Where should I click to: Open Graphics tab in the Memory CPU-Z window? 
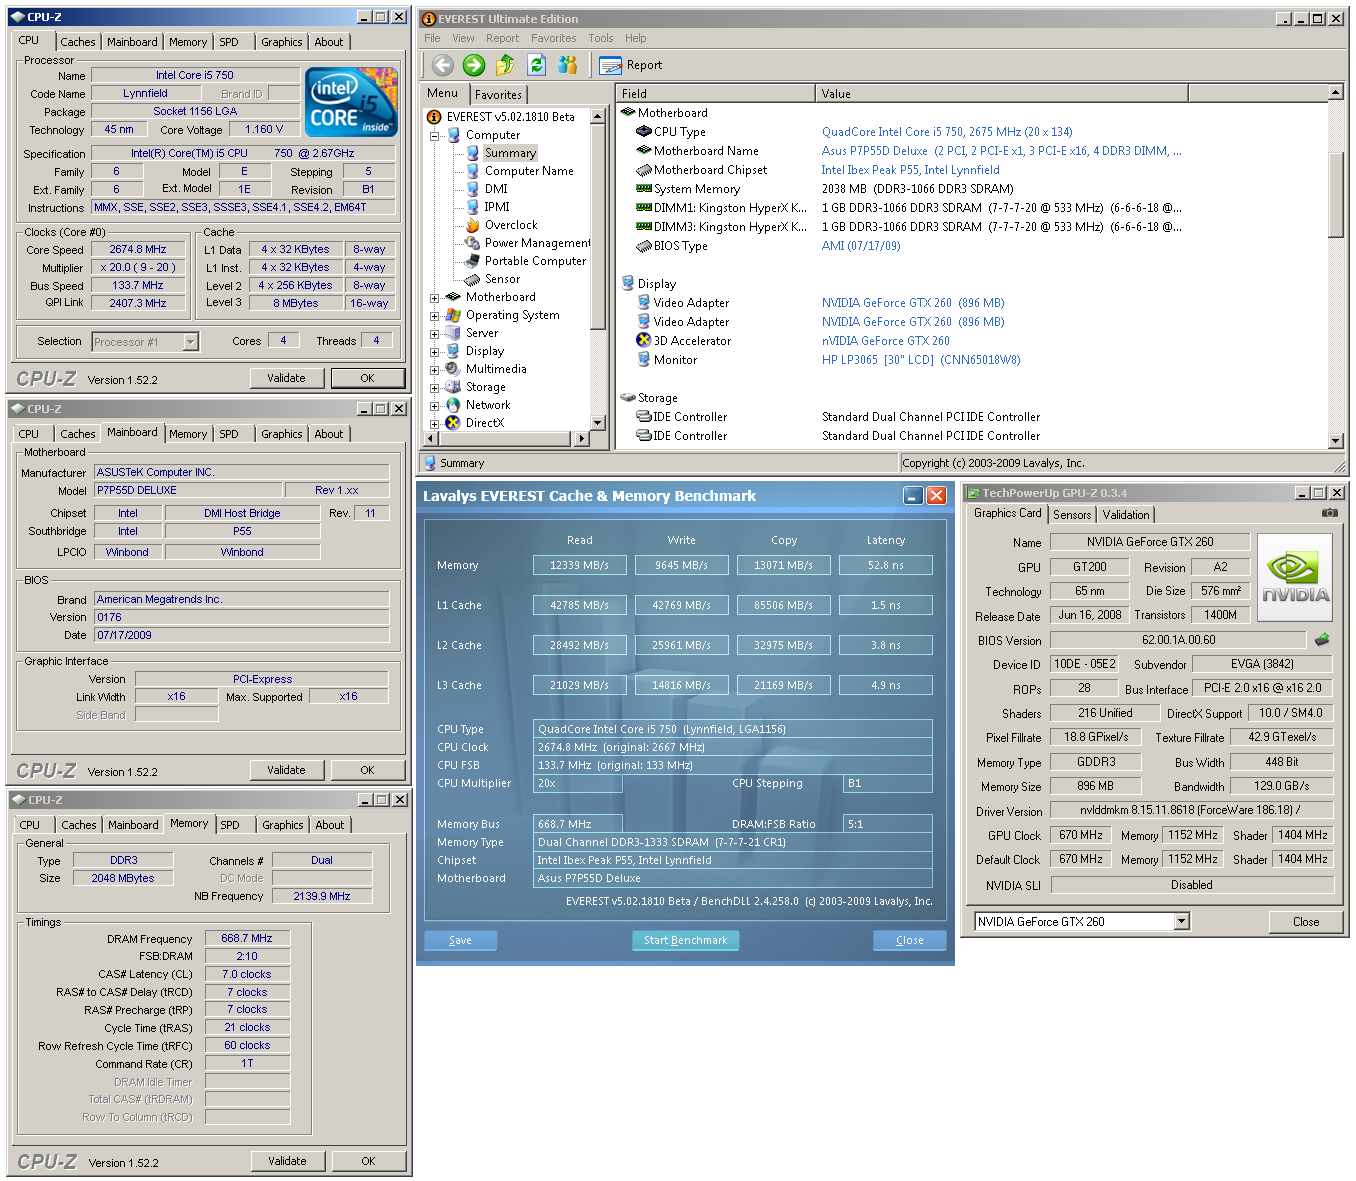(x=283, y=825)
